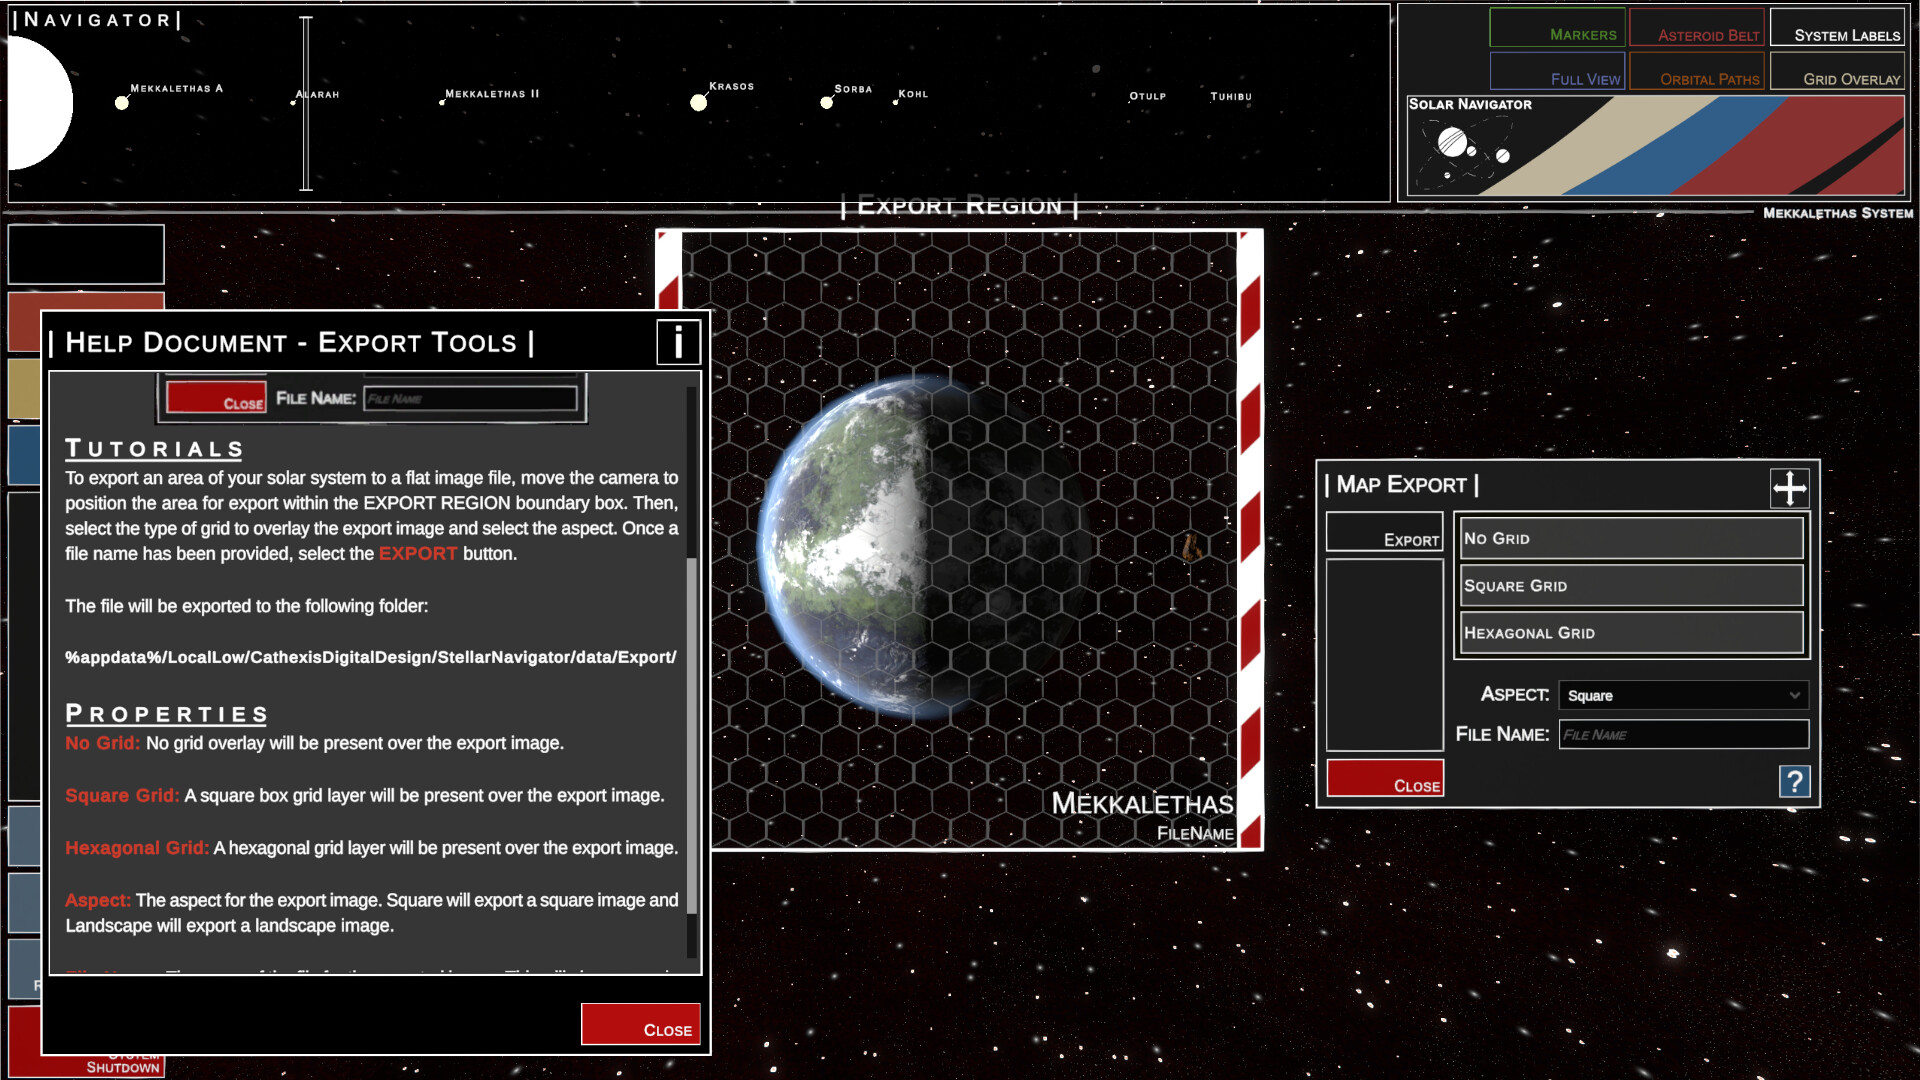Open the Aspect dropdown in Map Export
The height and width of the screenshot is (1080, 1920).
pos(1683,695)
